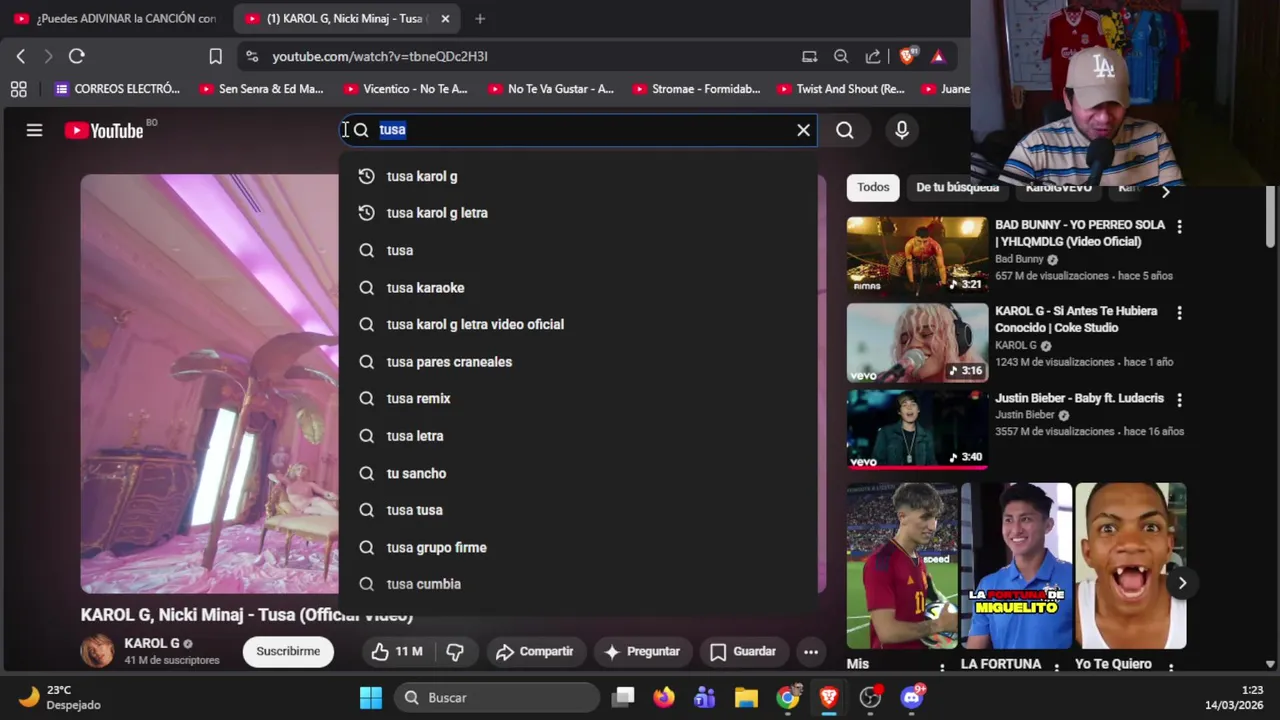Open options for Justin Bieber Baby video
Screen dimensions: 1280x720
1179,400
